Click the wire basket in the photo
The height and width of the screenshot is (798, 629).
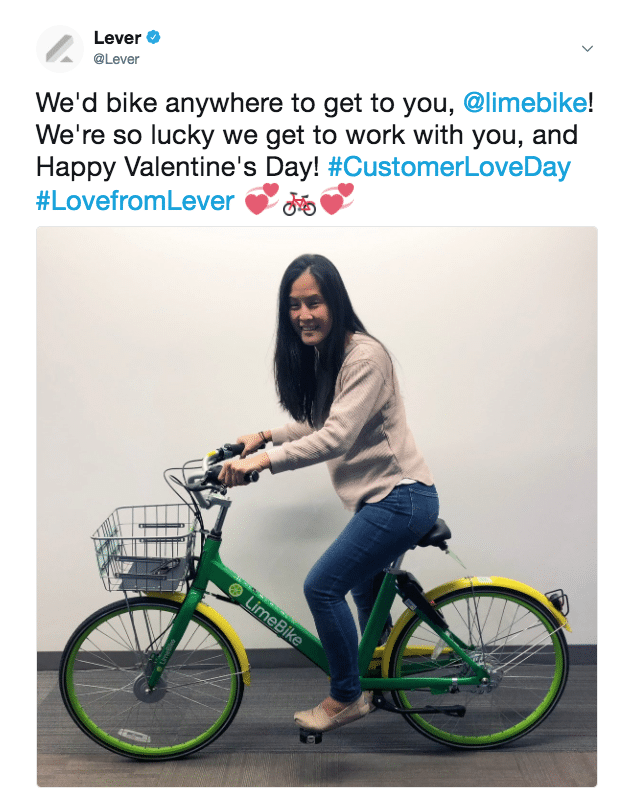pyautogui.click(x=146, y=548)
